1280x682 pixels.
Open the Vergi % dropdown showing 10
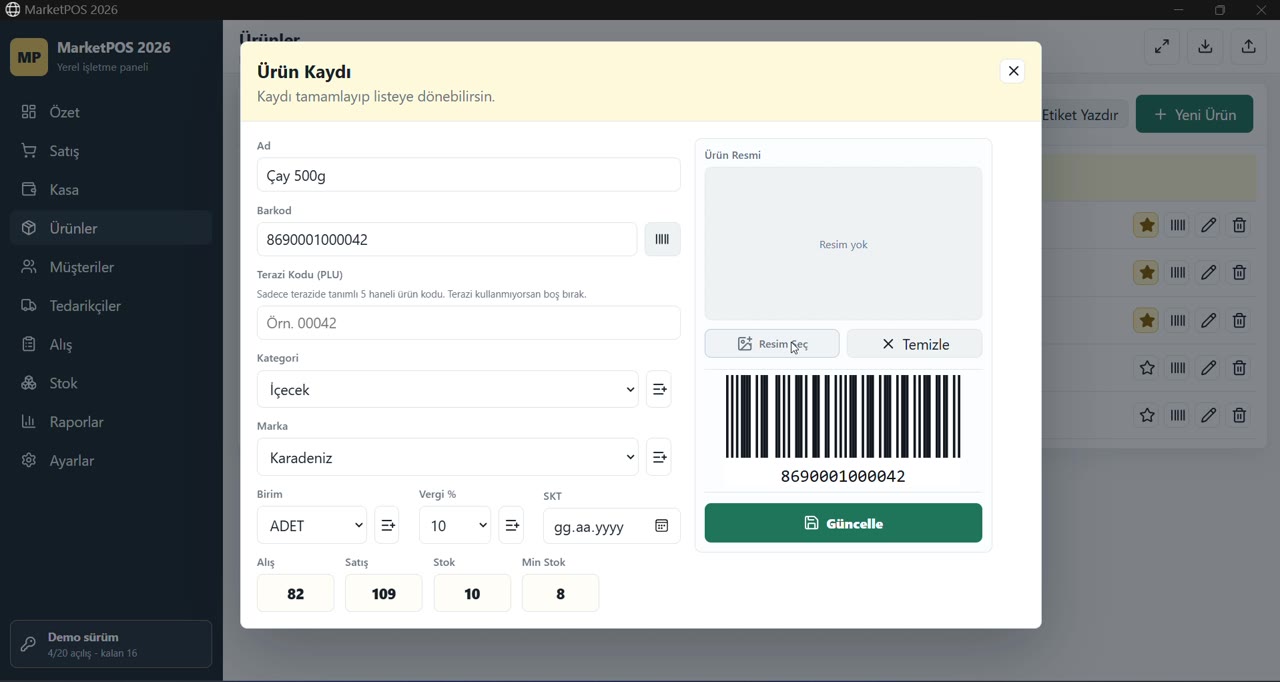[455, 525]
